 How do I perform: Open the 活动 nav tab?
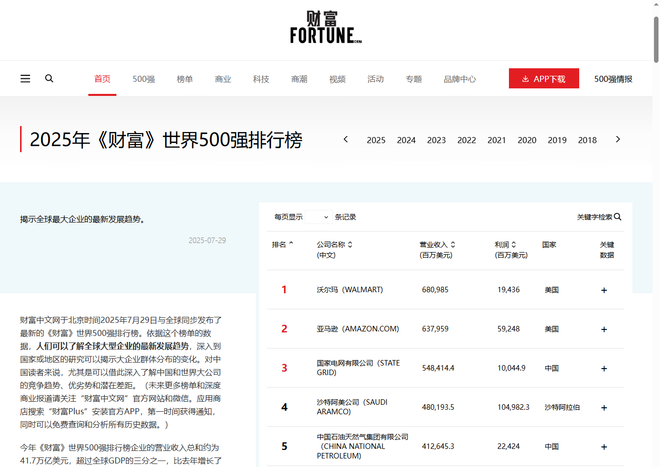coord(375,79)
